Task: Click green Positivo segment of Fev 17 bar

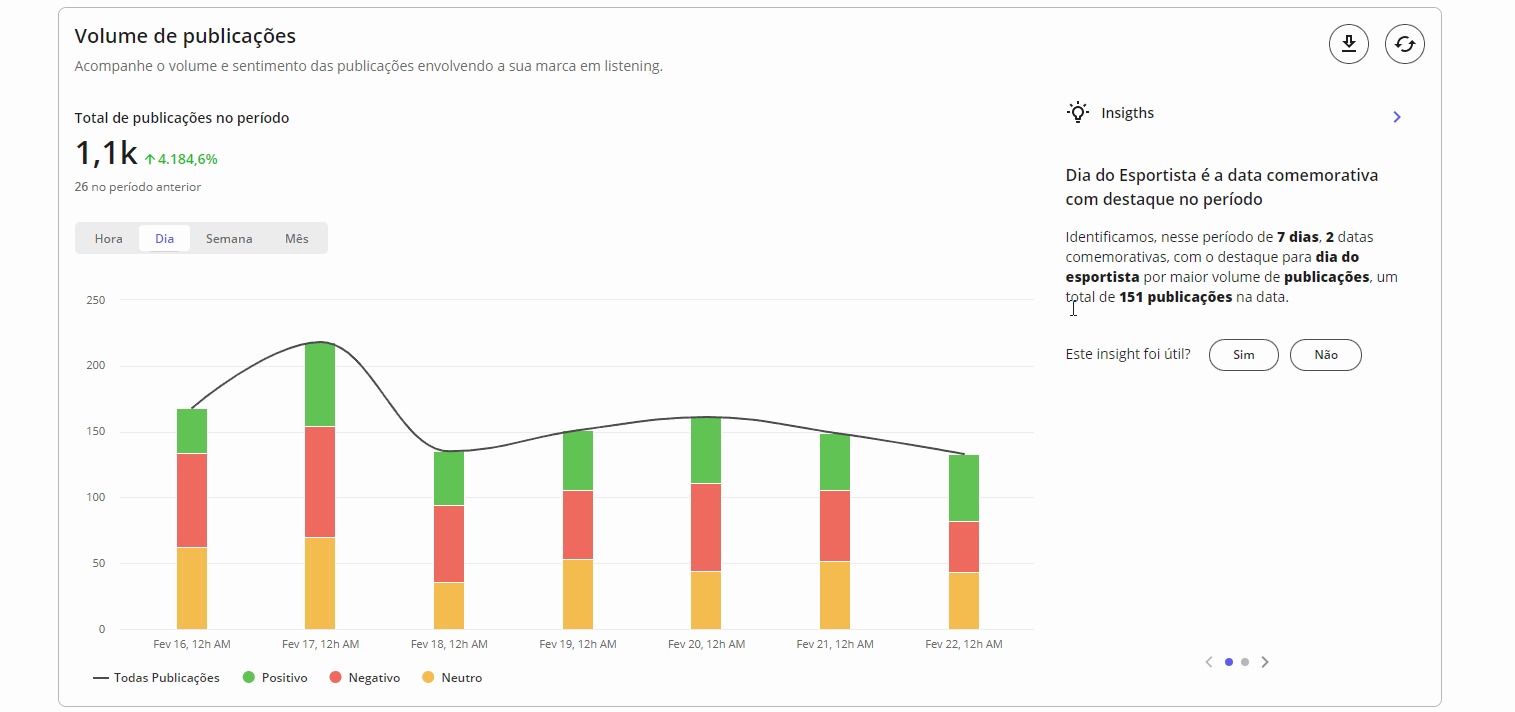Action: [320, 384]
